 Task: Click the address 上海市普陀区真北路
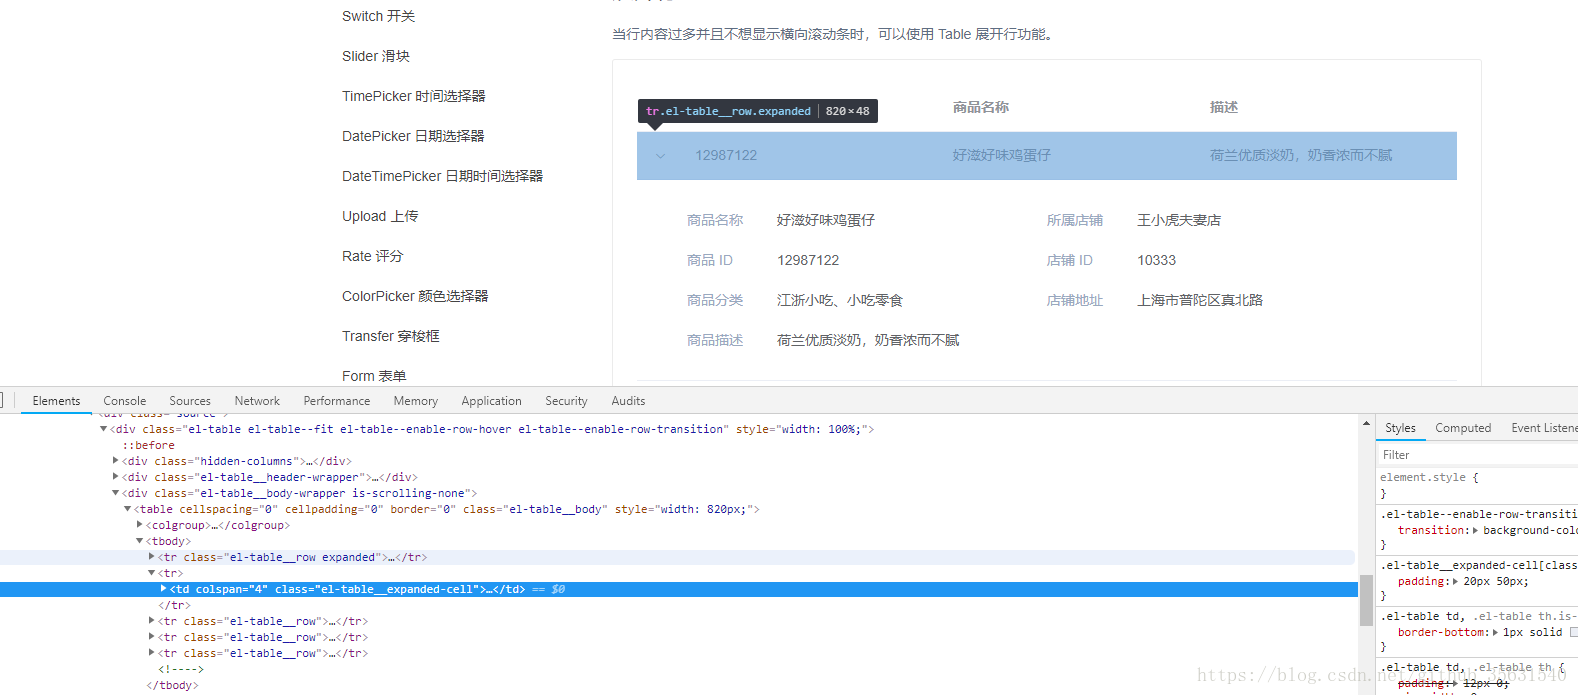point(1200,300)
